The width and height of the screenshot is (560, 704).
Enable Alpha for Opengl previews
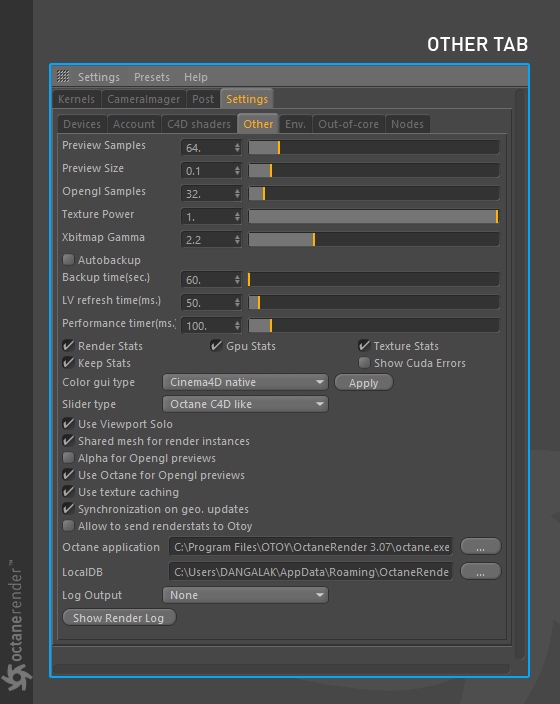[x=68, y=458]
